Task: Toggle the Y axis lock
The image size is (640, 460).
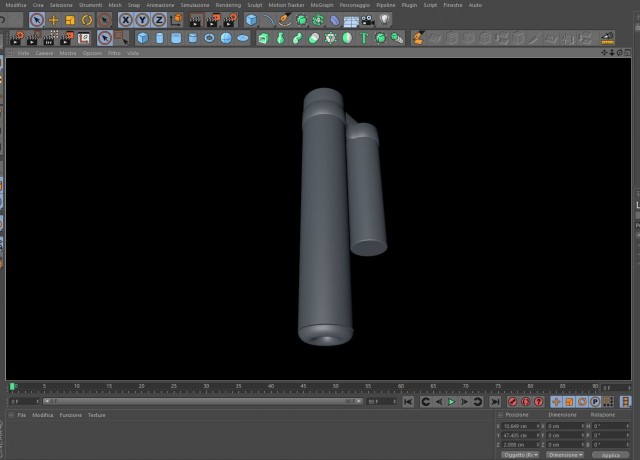Action: (142, 20)
